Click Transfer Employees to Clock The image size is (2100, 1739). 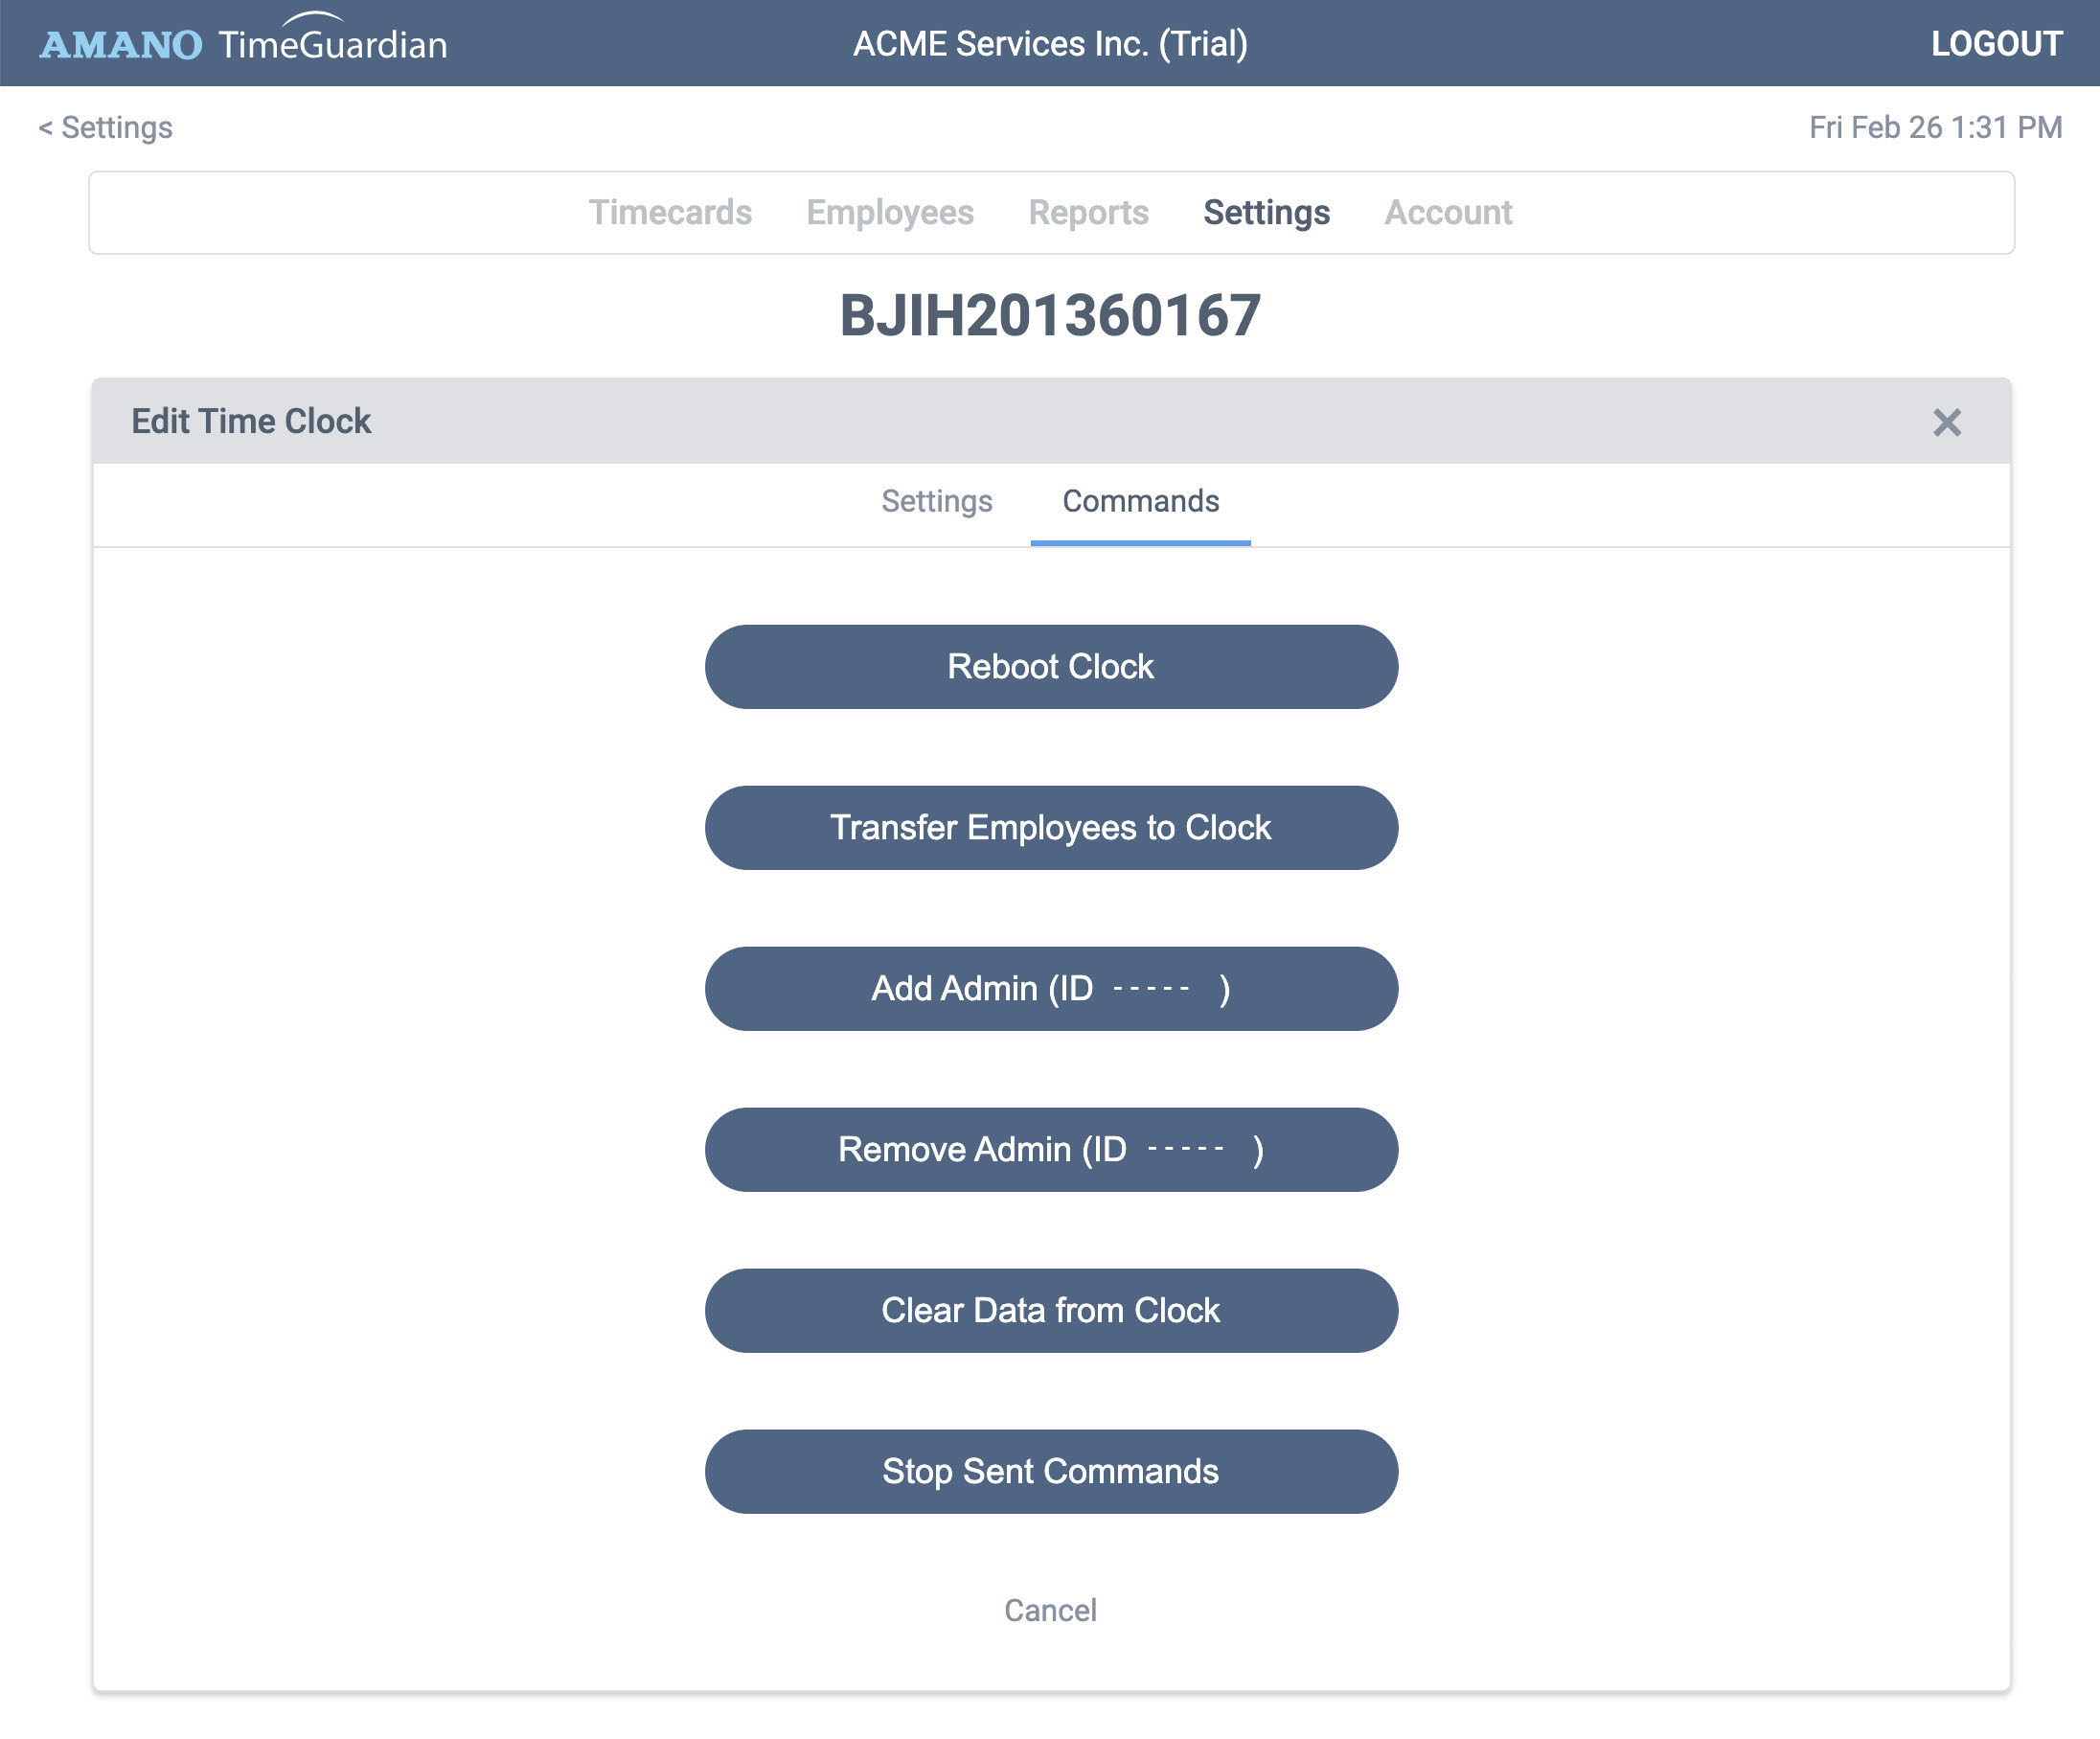[1050, 827]
